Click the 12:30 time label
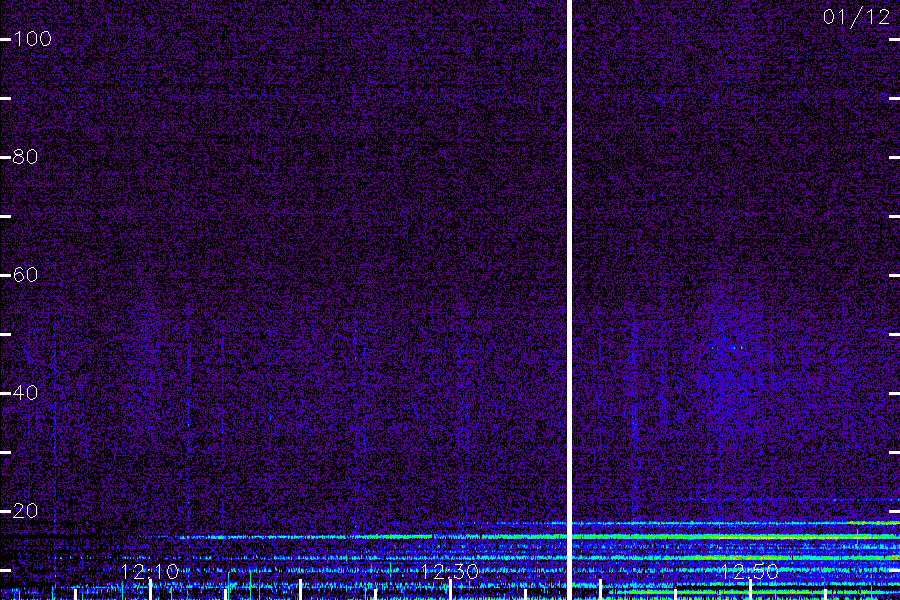The image size is (900, 600). (449, 571)
